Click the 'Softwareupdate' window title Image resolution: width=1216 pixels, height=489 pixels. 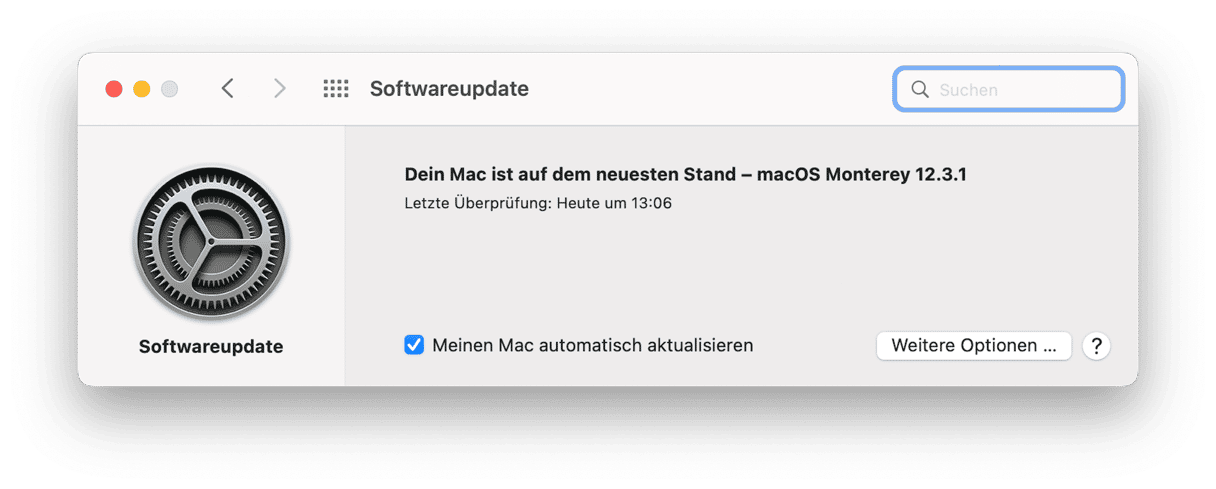[x=449, y=89]
